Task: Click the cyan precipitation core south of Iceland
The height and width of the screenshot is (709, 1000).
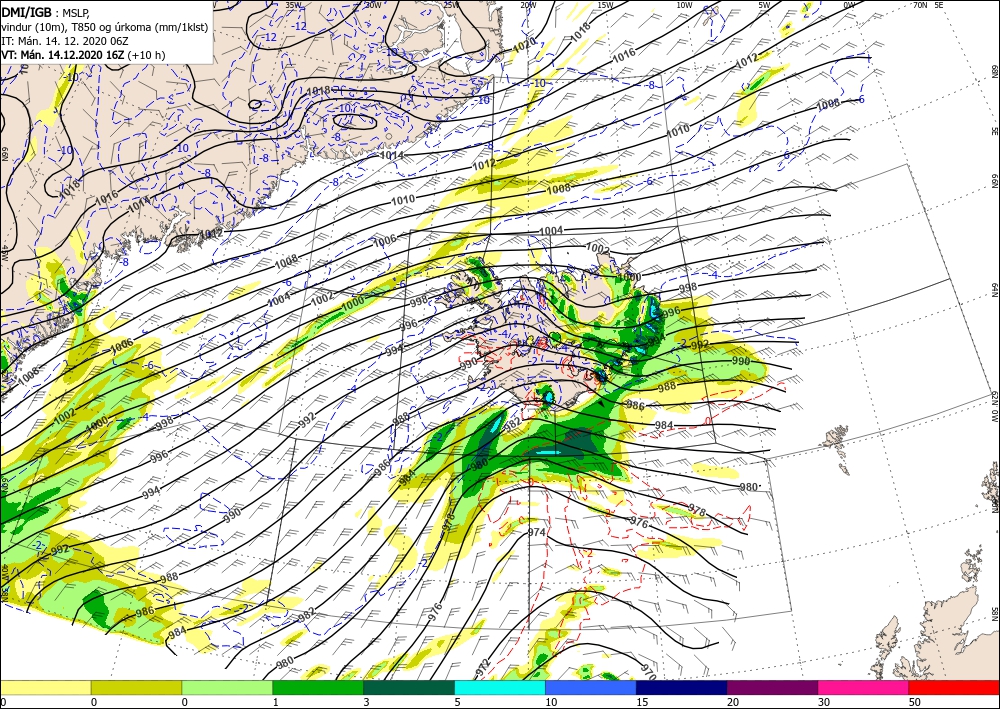Action: [x=548, y=452]
